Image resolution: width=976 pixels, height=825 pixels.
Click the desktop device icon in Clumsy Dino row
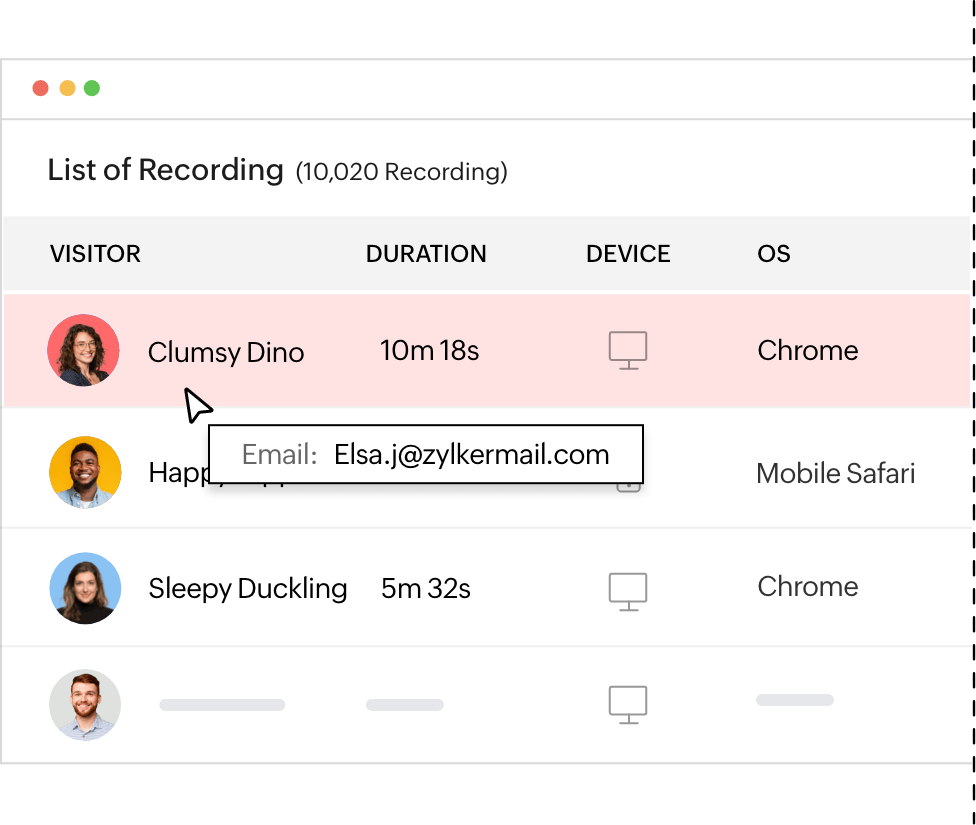628,350
